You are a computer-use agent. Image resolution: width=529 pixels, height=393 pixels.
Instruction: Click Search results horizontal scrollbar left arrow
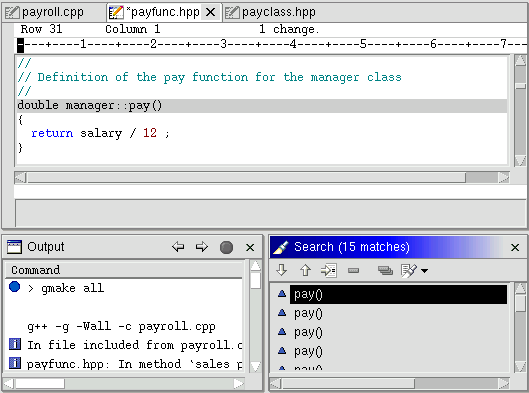click(276, 384)
